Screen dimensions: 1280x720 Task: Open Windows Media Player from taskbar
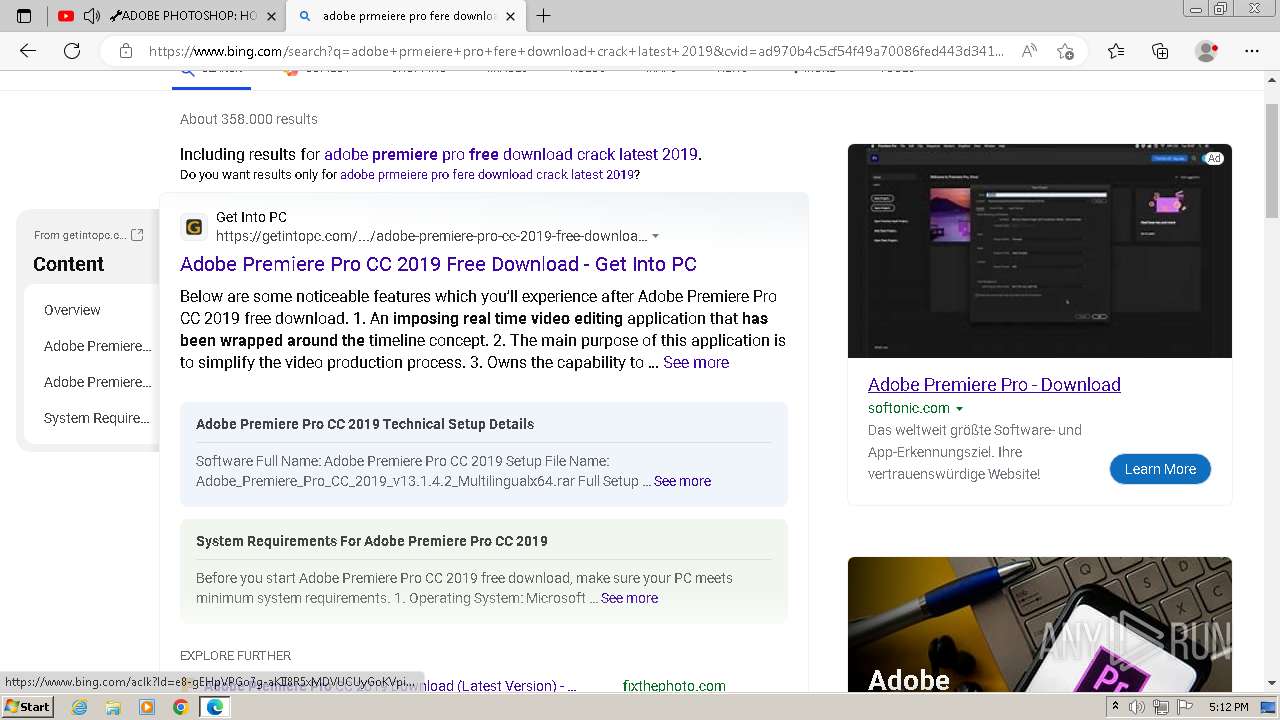147,707
